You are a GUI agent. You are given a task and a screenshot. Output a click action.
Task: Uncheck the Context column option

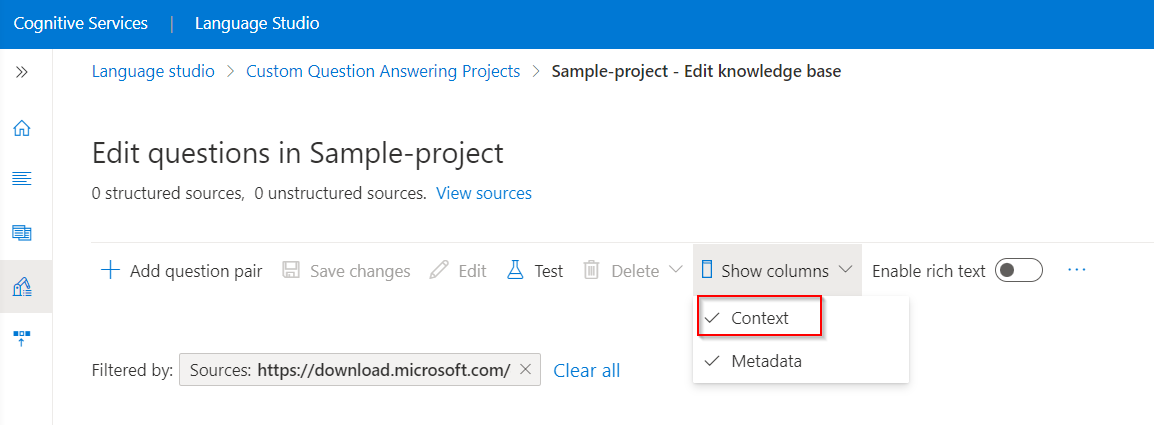coord(759,318)
